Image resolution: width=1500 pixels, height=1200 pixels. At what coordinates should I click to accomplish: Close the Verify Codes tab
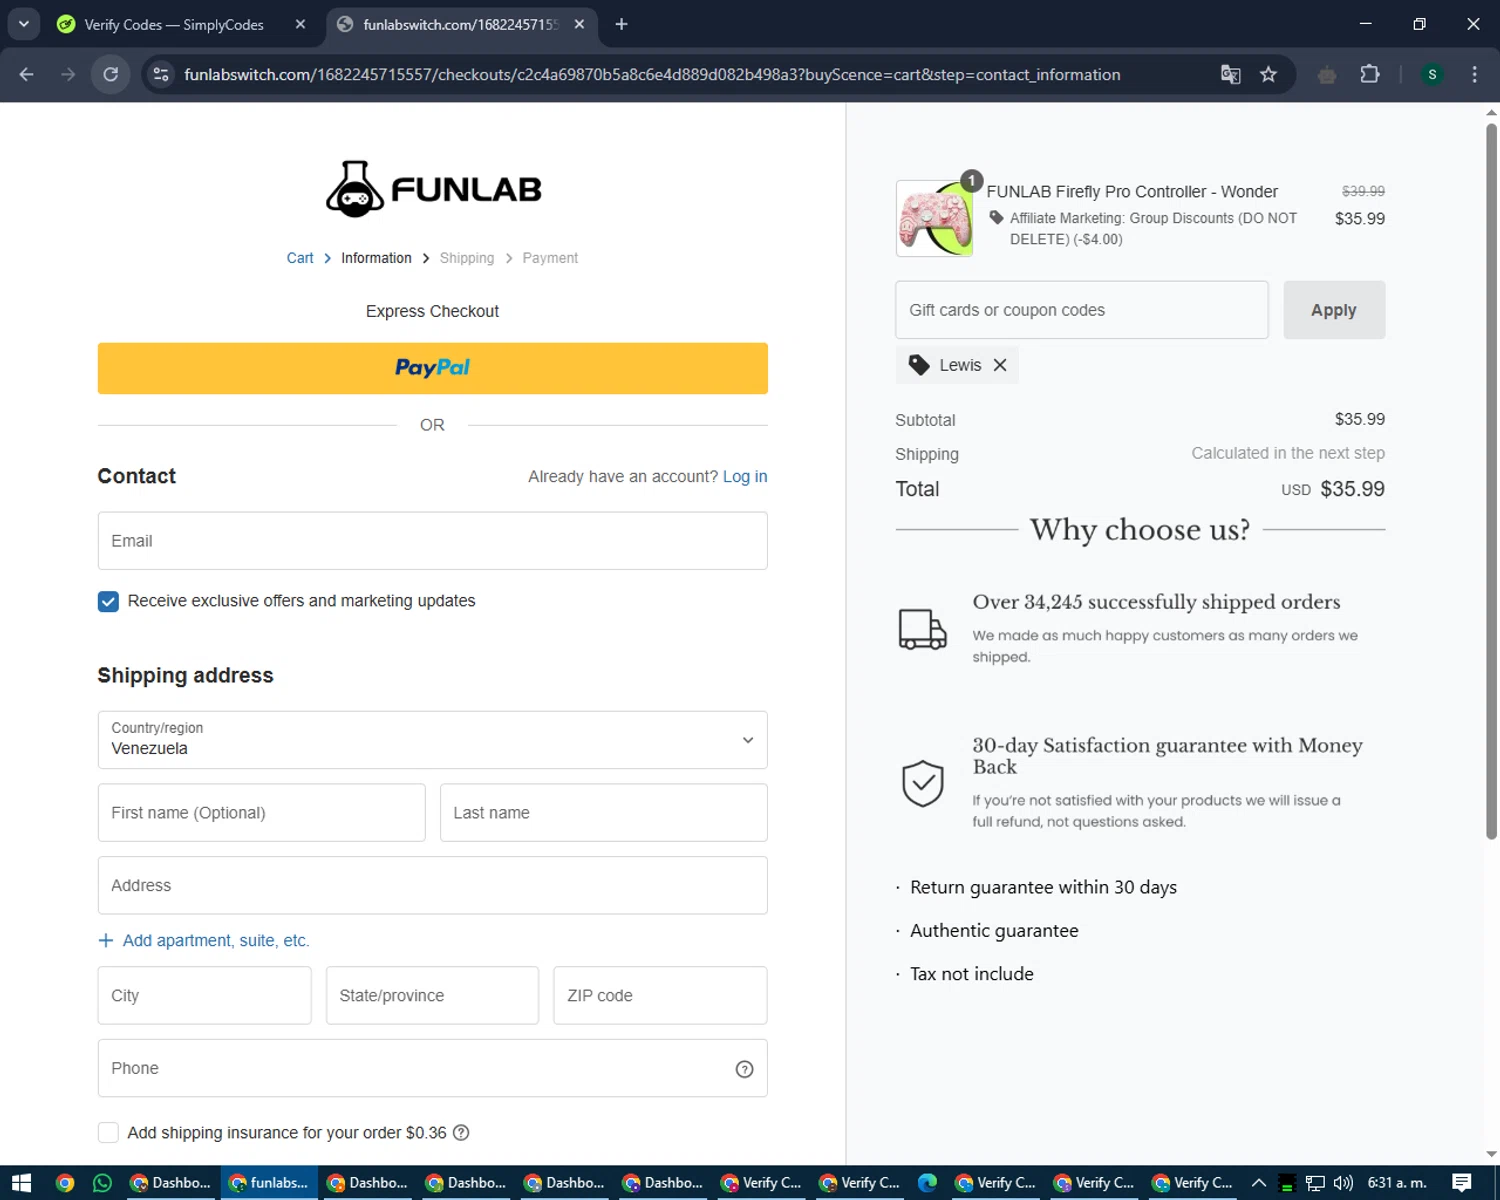tap(300, 24)
